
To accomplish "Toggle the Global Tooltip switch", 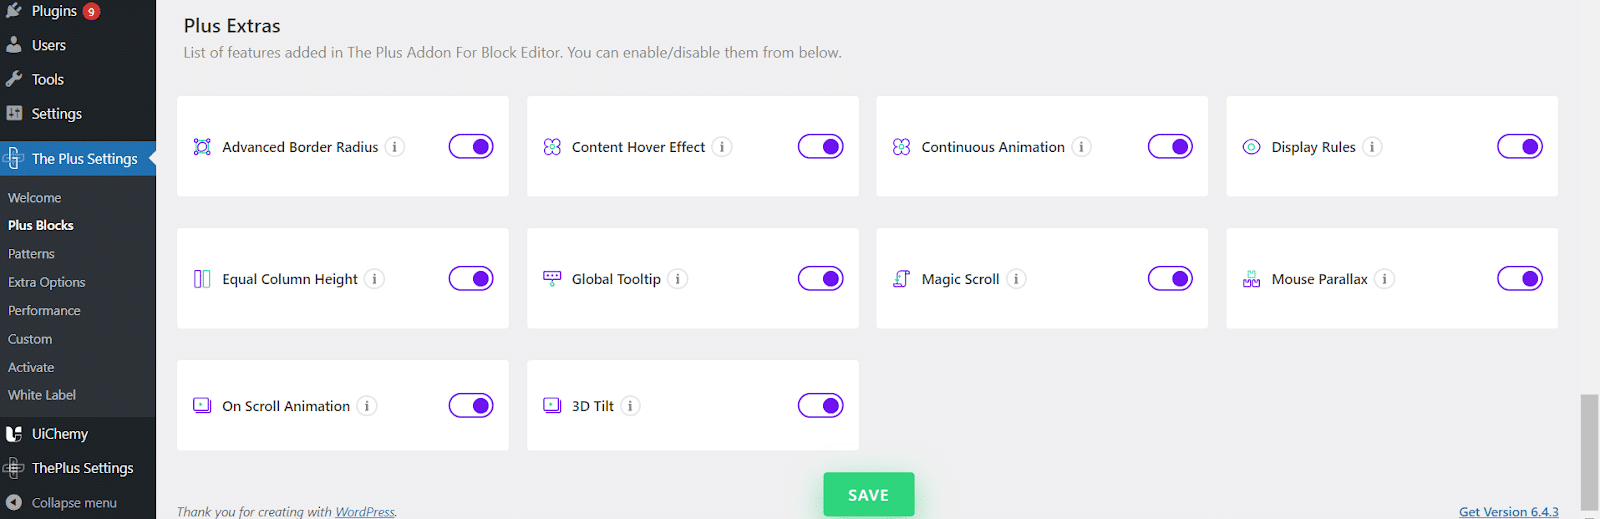I will pyautogui.click(x=821, y=279).
